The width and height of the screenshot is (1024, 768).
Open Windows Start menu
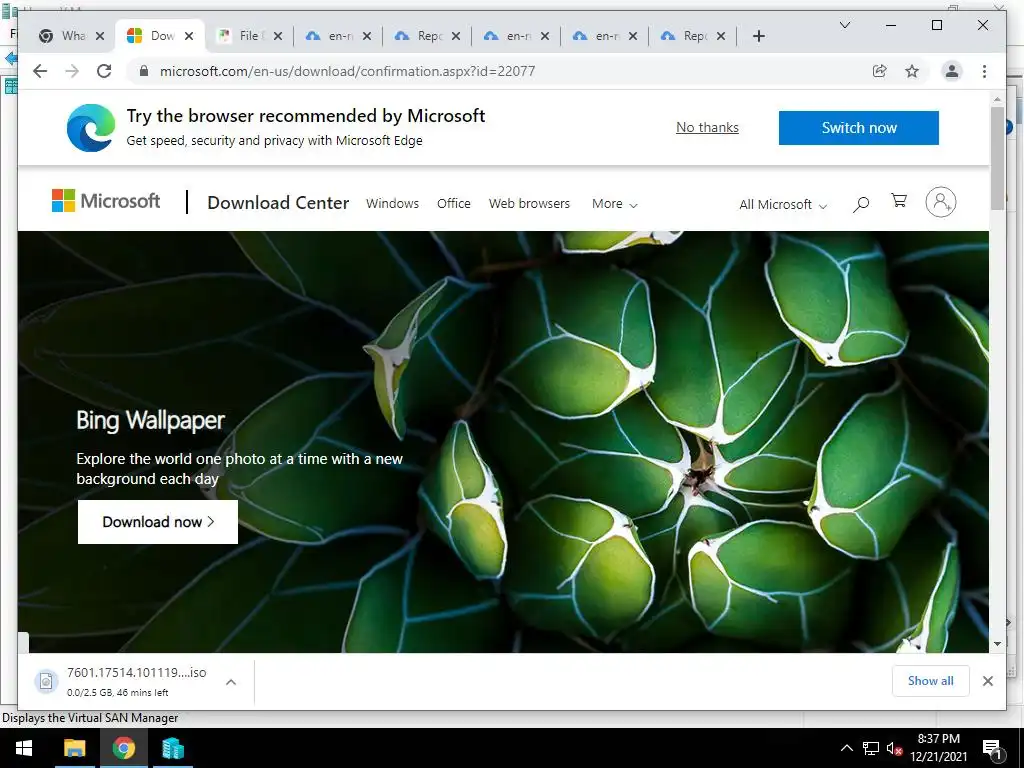24,748
